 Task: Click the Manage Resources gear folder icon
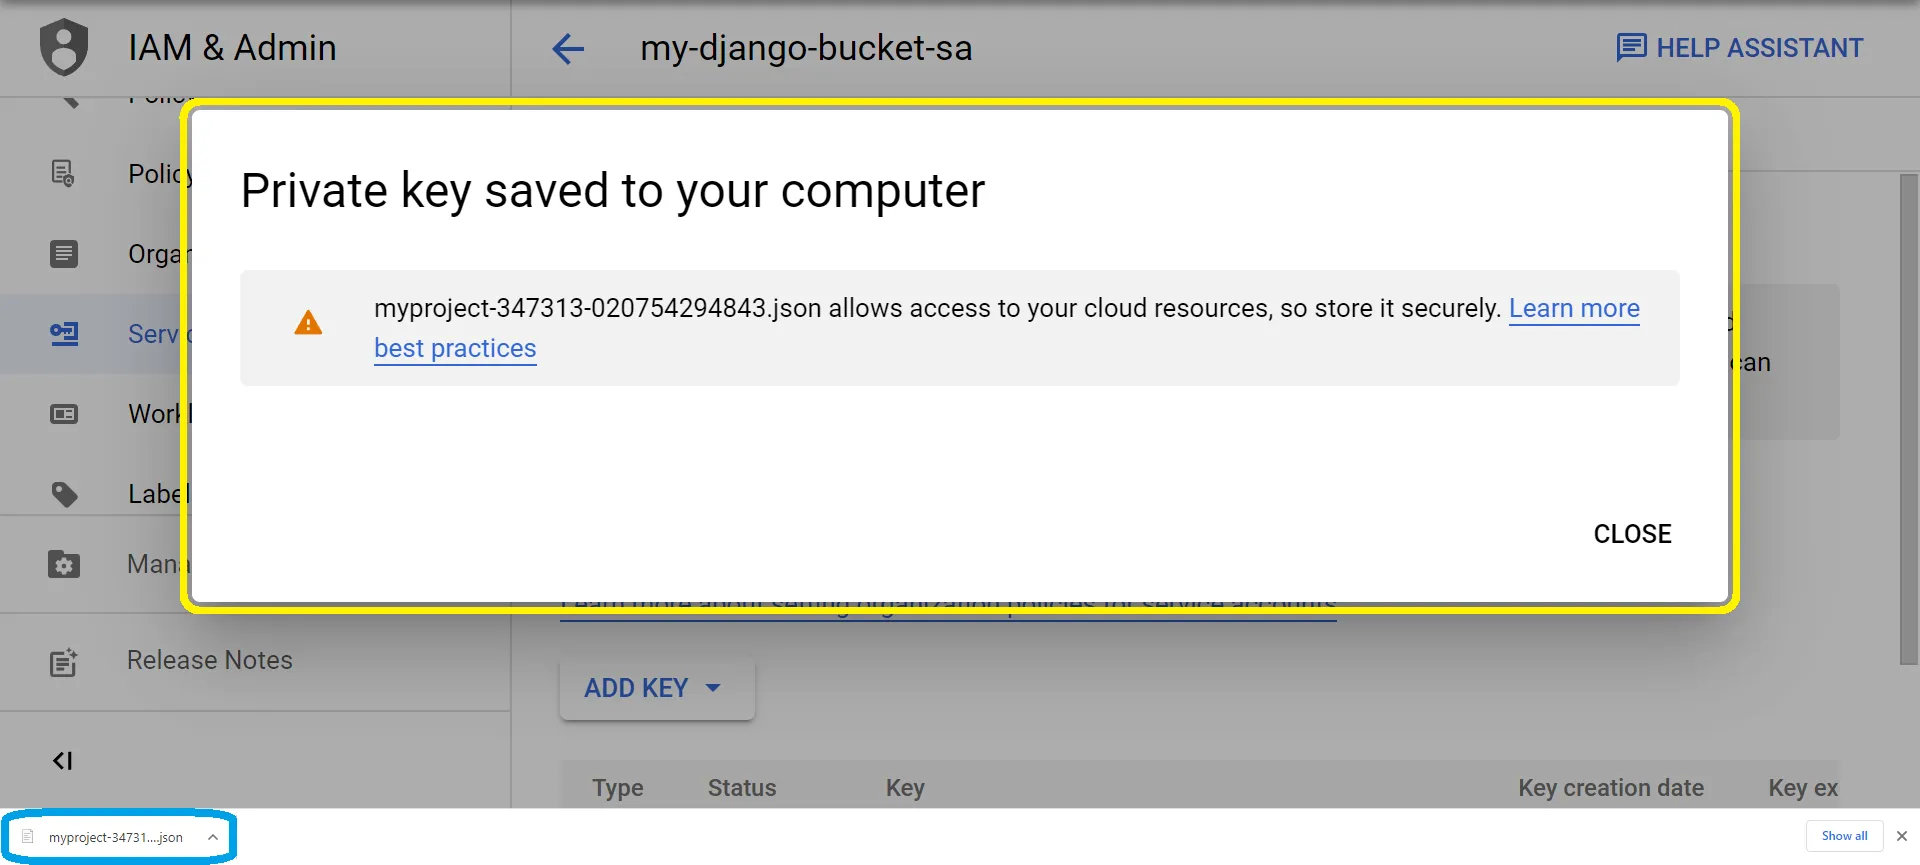click(x=64, y=565)
